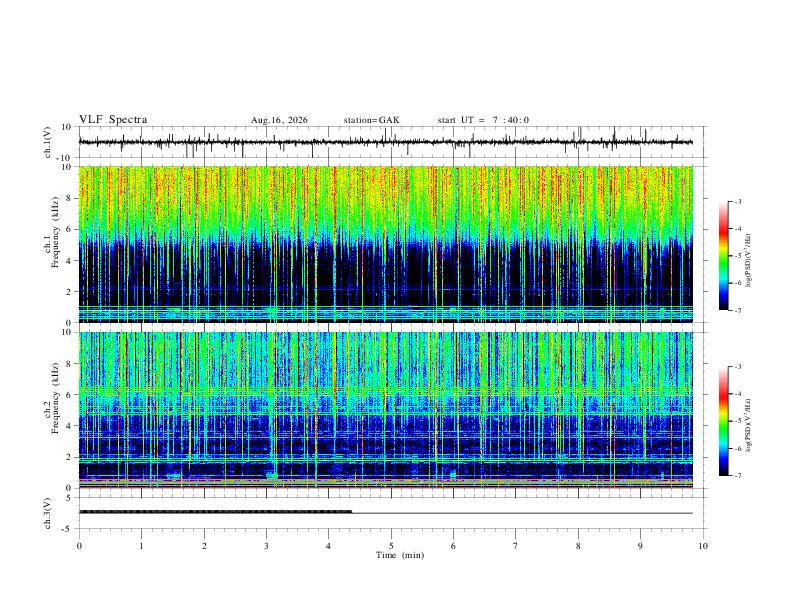The width and height of the screenshot is (792, 612).
Task: Click the station=GAK label
Action: 371,120
